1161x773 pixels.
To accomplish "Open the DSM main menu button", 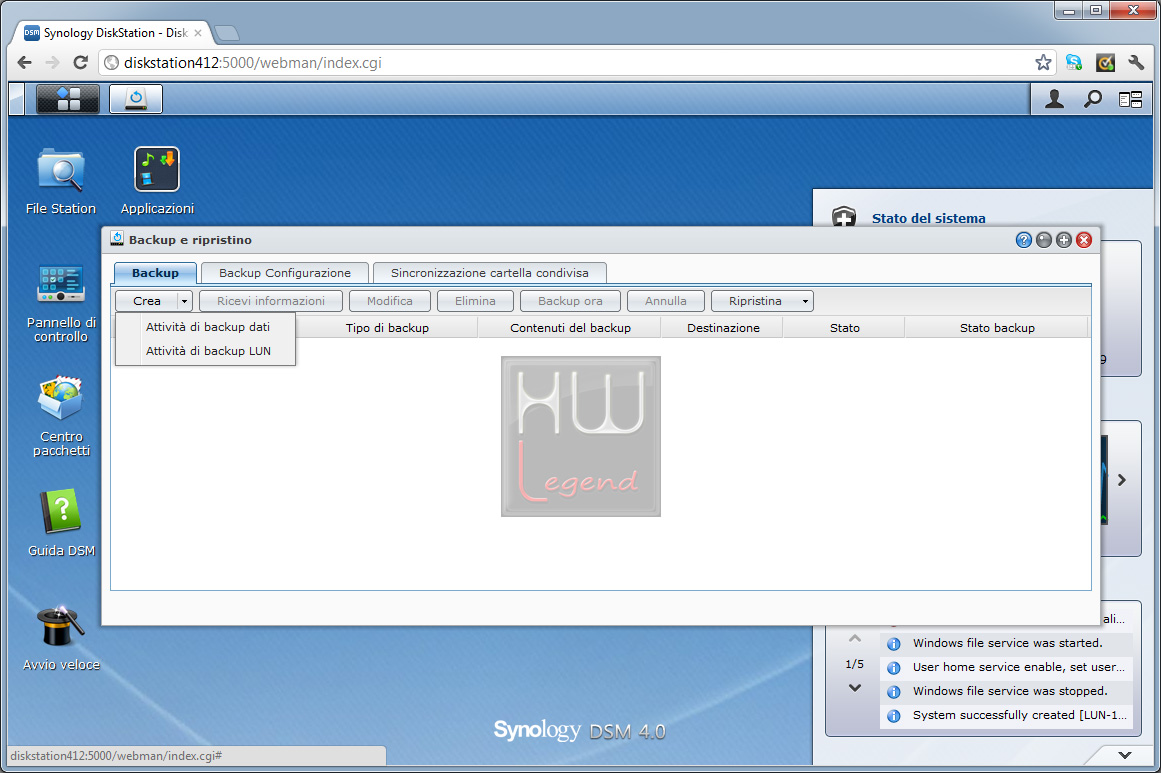I will (x=67, y=98).
